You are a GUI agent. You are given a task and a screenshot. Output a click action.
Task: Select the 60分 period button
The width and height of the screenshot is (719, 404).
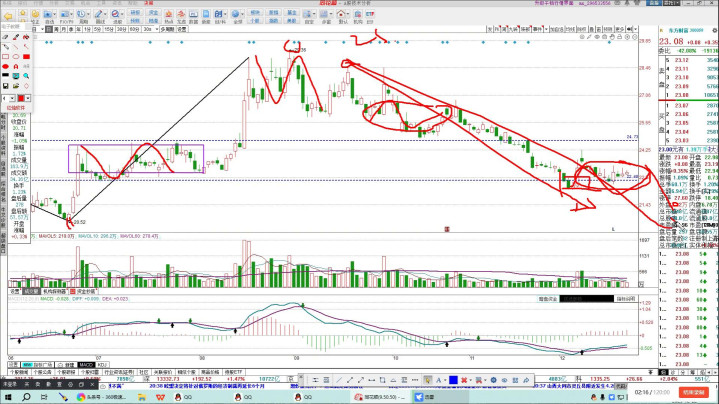pyautogui.click(x=134, y=29)
